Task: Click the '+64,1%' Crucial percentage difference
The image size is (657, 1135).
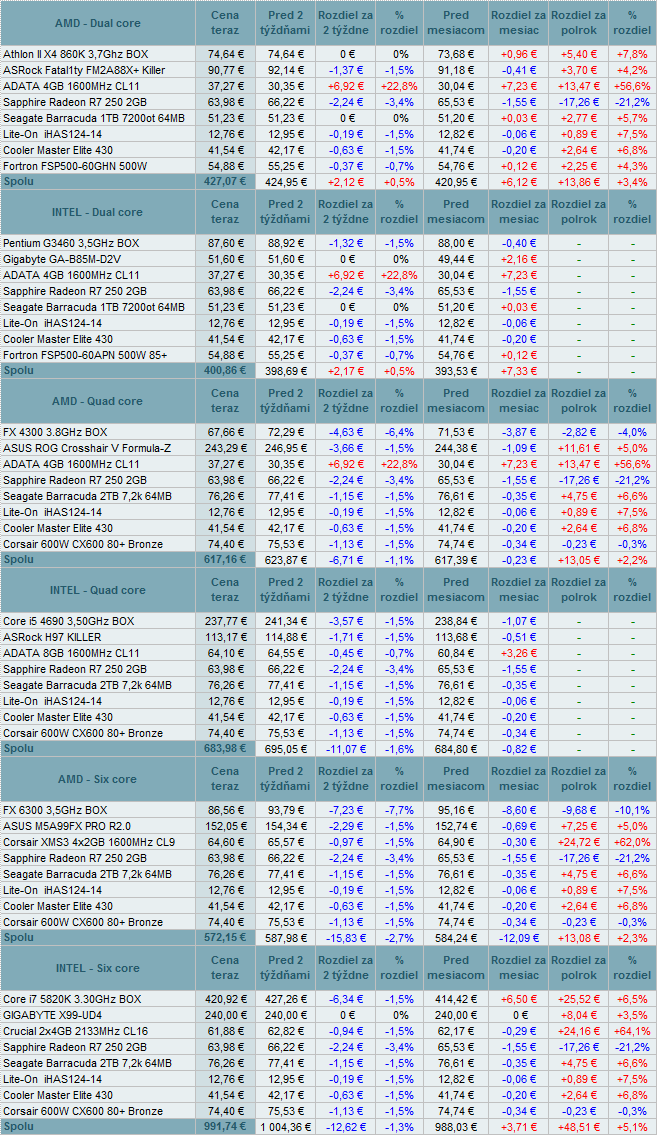Action: click(x=633, y=1031)
